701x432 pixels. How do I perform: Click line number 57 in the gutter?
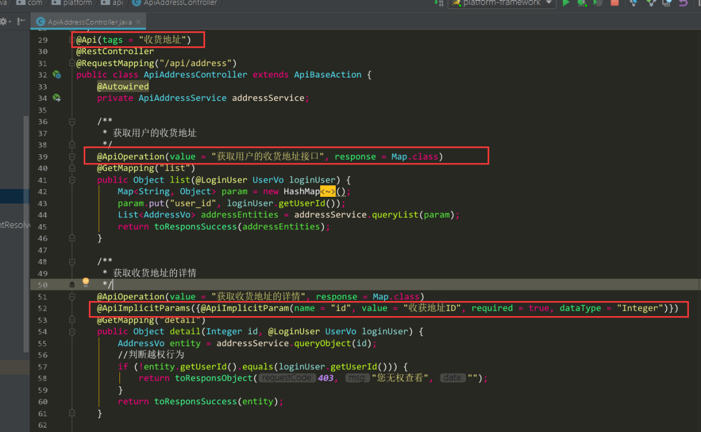coord(42,367)
